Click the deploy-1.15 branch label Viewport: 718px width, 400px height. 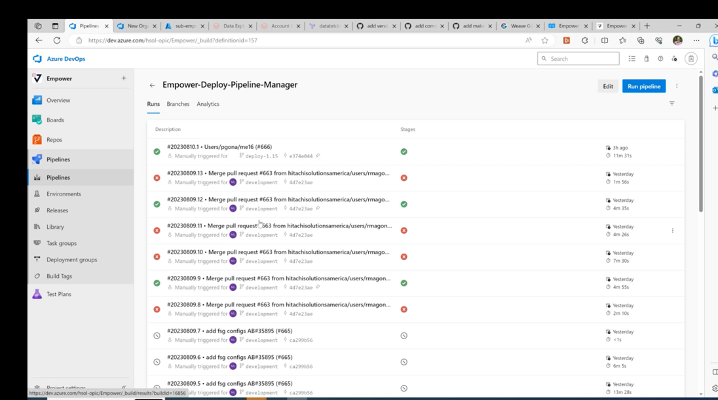pos(261,156)
